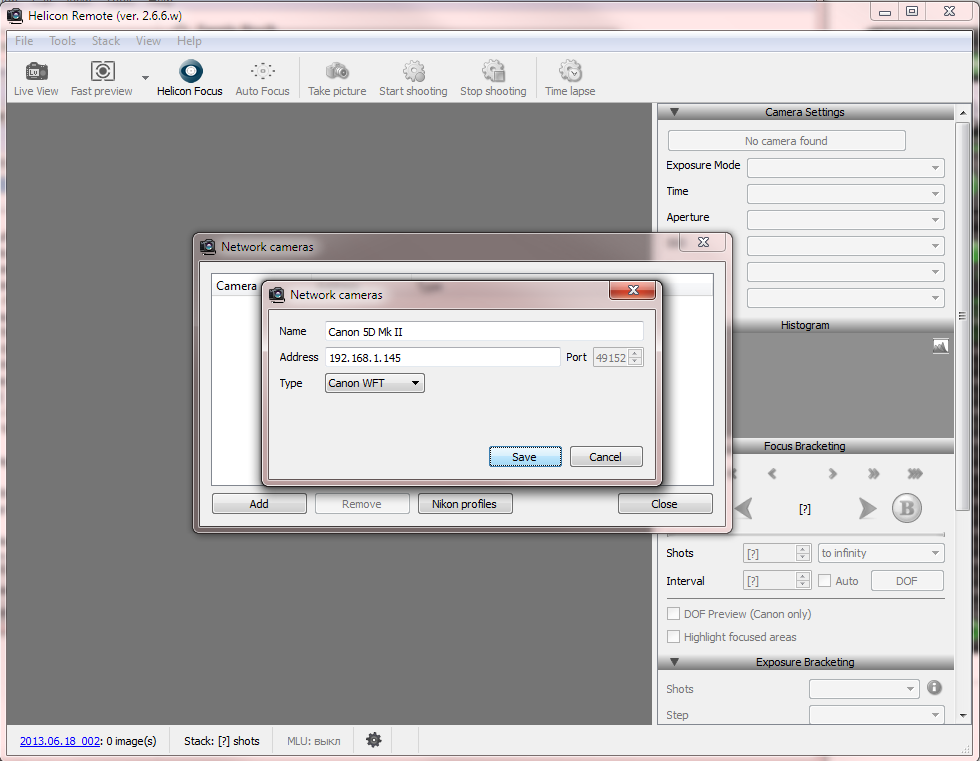Open the Fast preview dropdown arrow
980x761 pixels.
coord(145,78)
